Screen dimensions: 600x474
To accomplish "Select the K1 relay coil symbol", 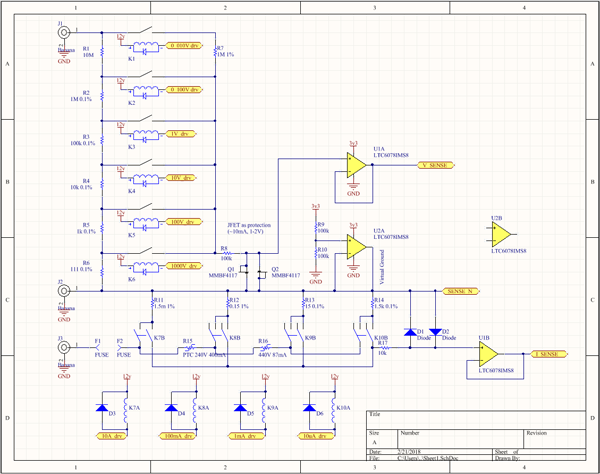I will pos(145,47).
